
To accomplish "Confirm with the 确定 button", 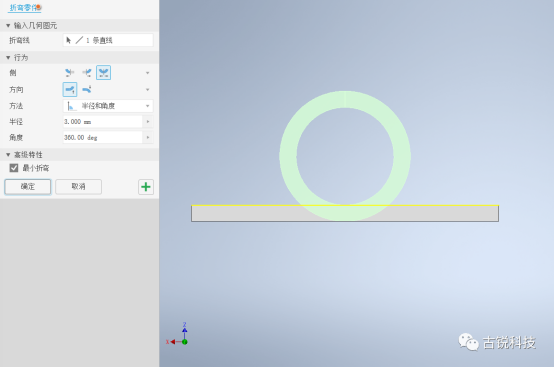I will [x=28, y=186].
